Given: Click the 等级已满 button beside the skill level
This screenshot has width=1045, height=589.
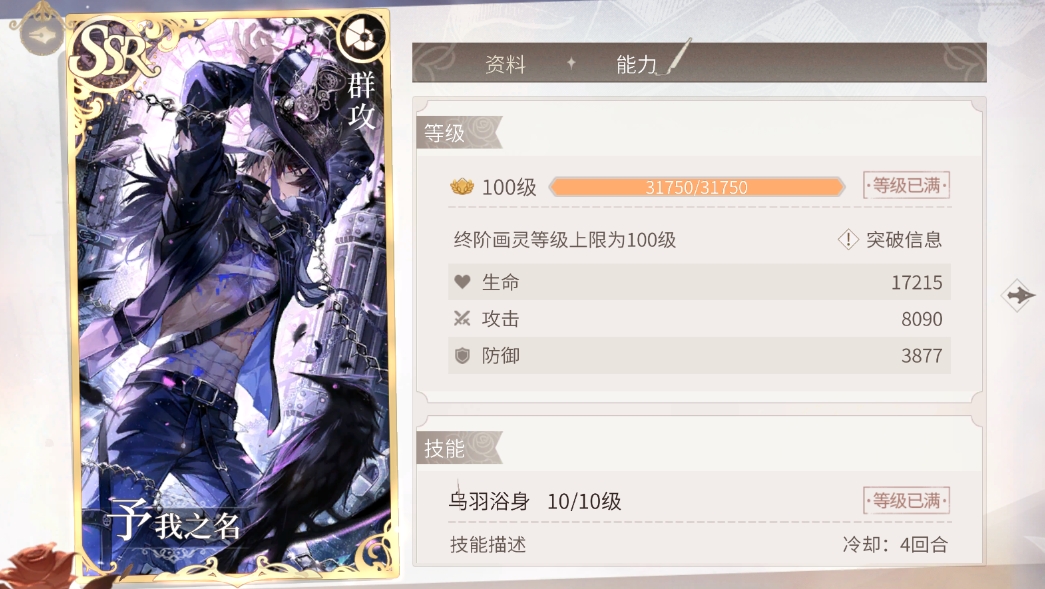Looking at the screenshot, I should 906,500.
